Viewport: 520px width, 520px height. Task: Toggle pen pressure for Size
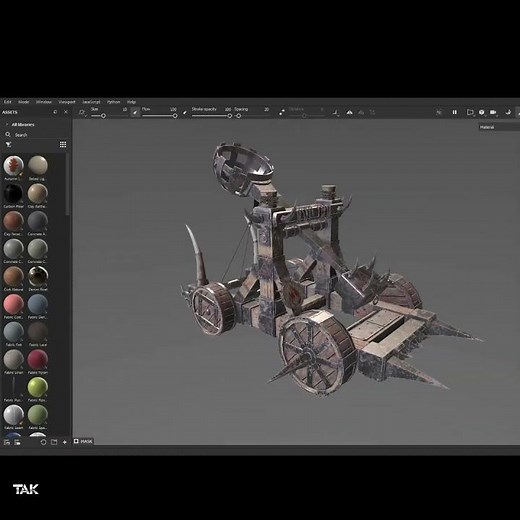tap(135, 112)
